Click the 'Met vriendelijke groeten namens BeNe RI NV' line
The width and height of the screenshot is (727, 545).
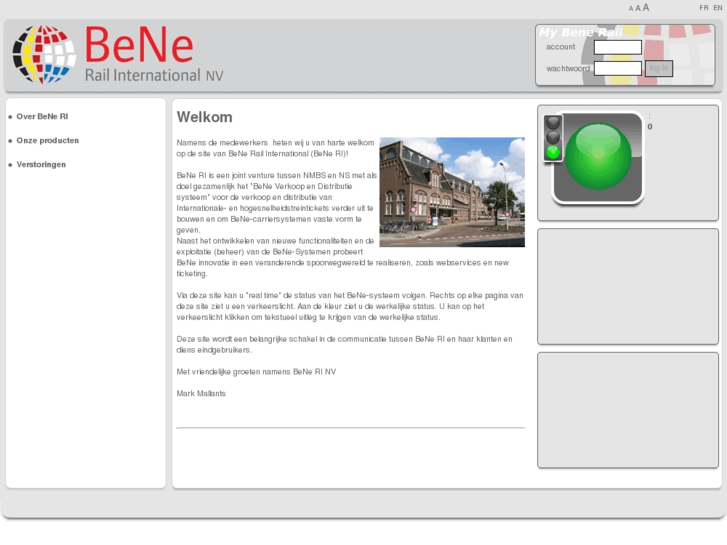click(x=256, y=372)
